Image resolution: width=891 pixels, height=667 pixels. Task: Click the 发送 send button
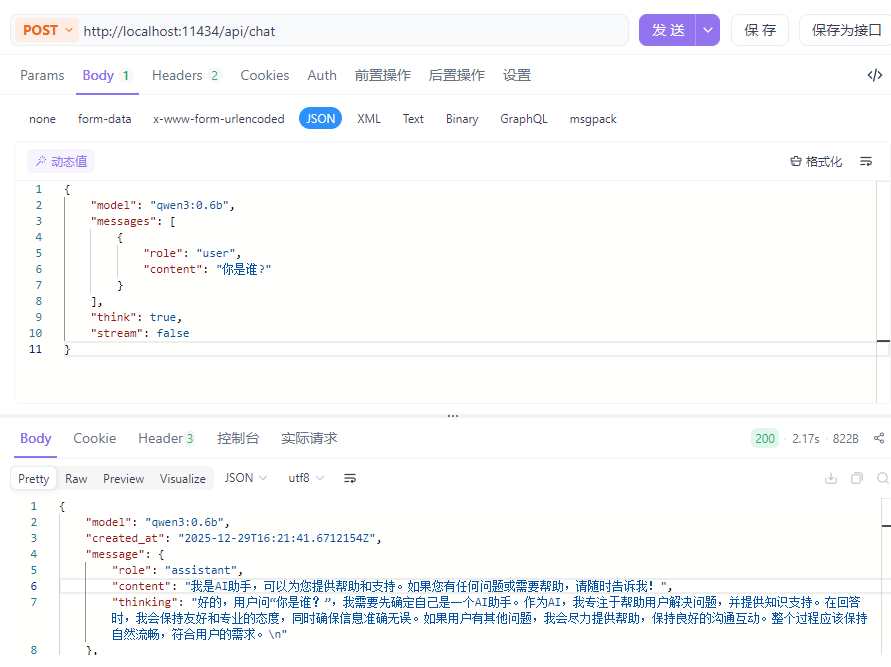pyautogui.click(x=668, y=30)
